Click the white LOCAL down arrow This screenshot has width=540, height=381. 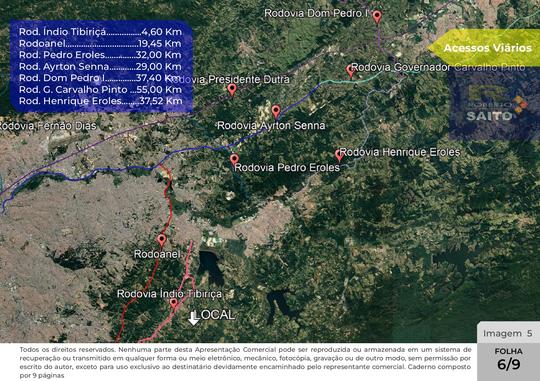click(x=194, y=319)
